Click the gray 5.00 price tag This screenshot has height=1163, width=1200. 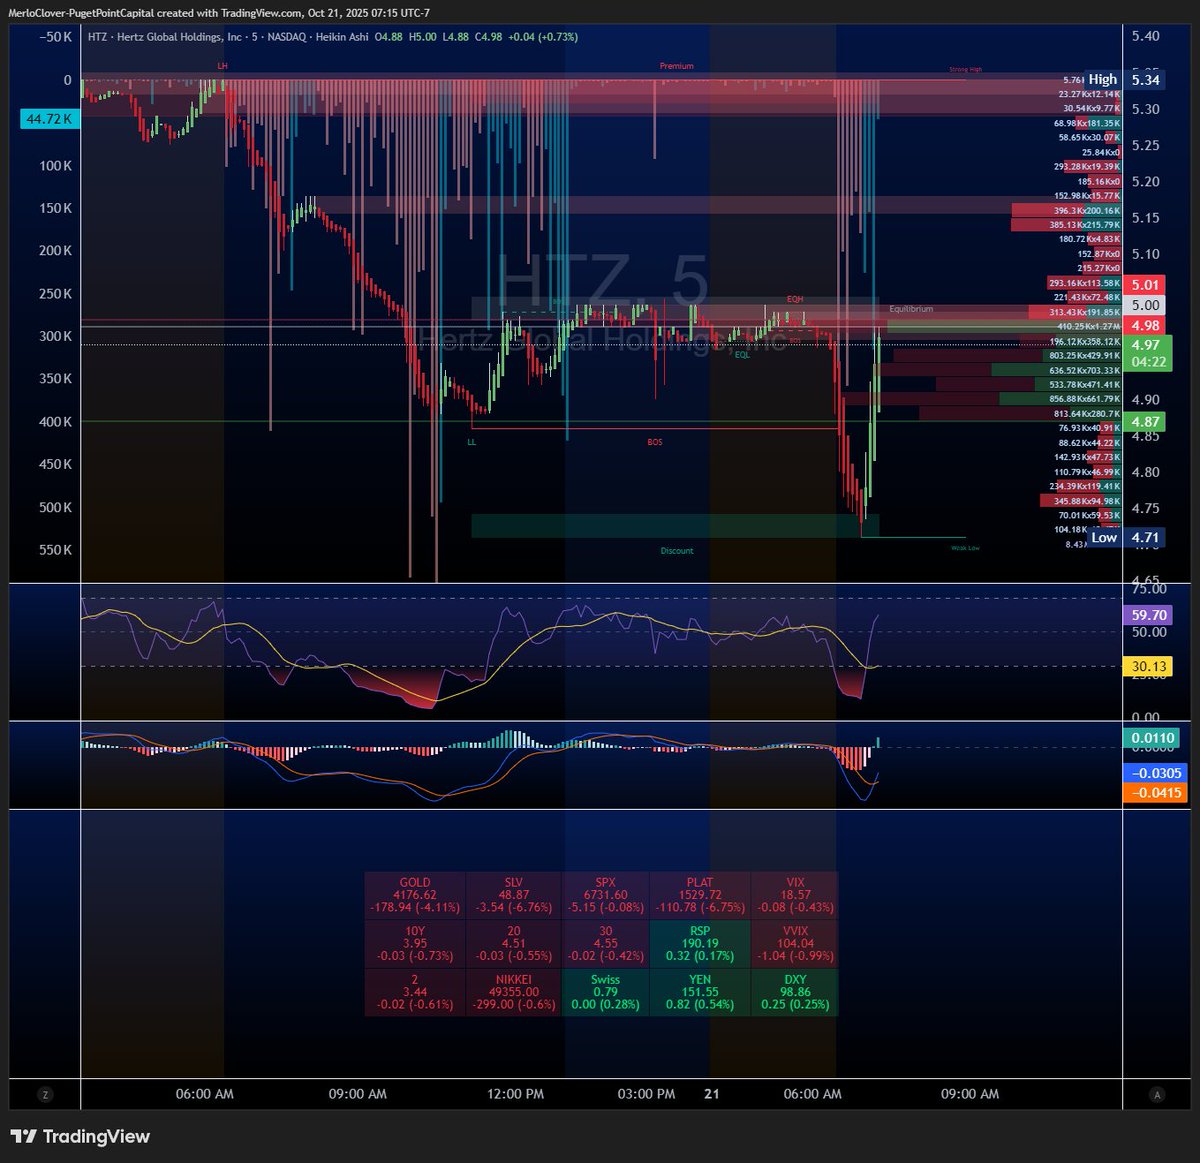click(1144, 306)
